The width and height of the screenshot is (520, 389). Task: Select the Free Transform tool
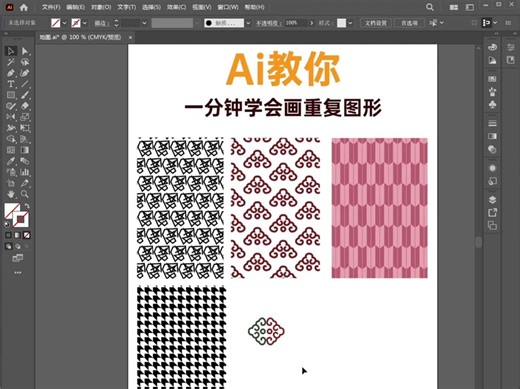[25, 128]
